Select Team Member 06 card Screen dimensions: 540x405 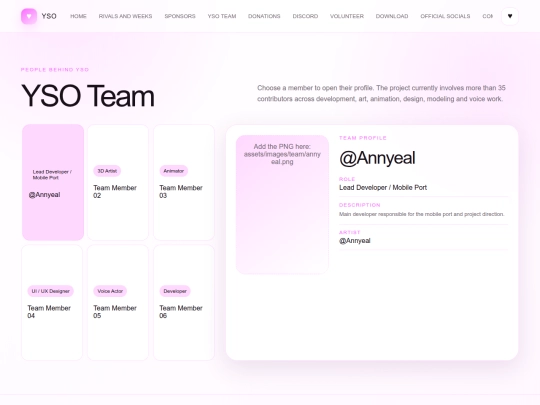coord(184,302)
